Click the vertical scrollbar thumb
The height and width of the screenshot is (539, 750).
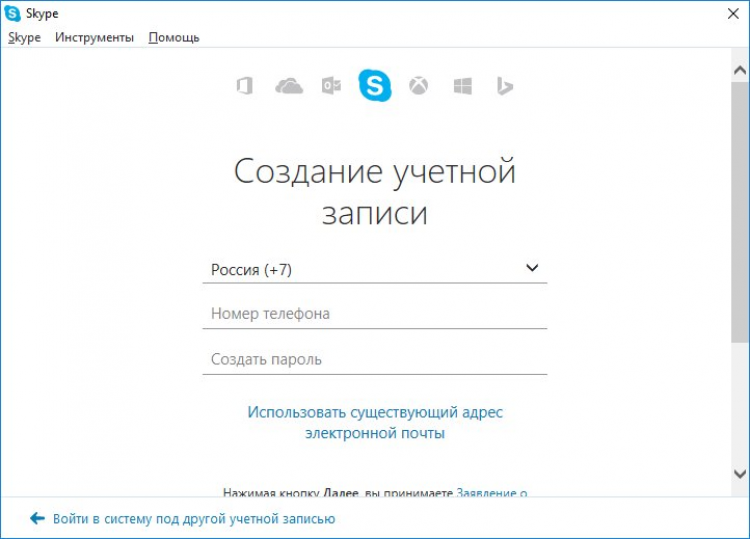click(740, 212)
